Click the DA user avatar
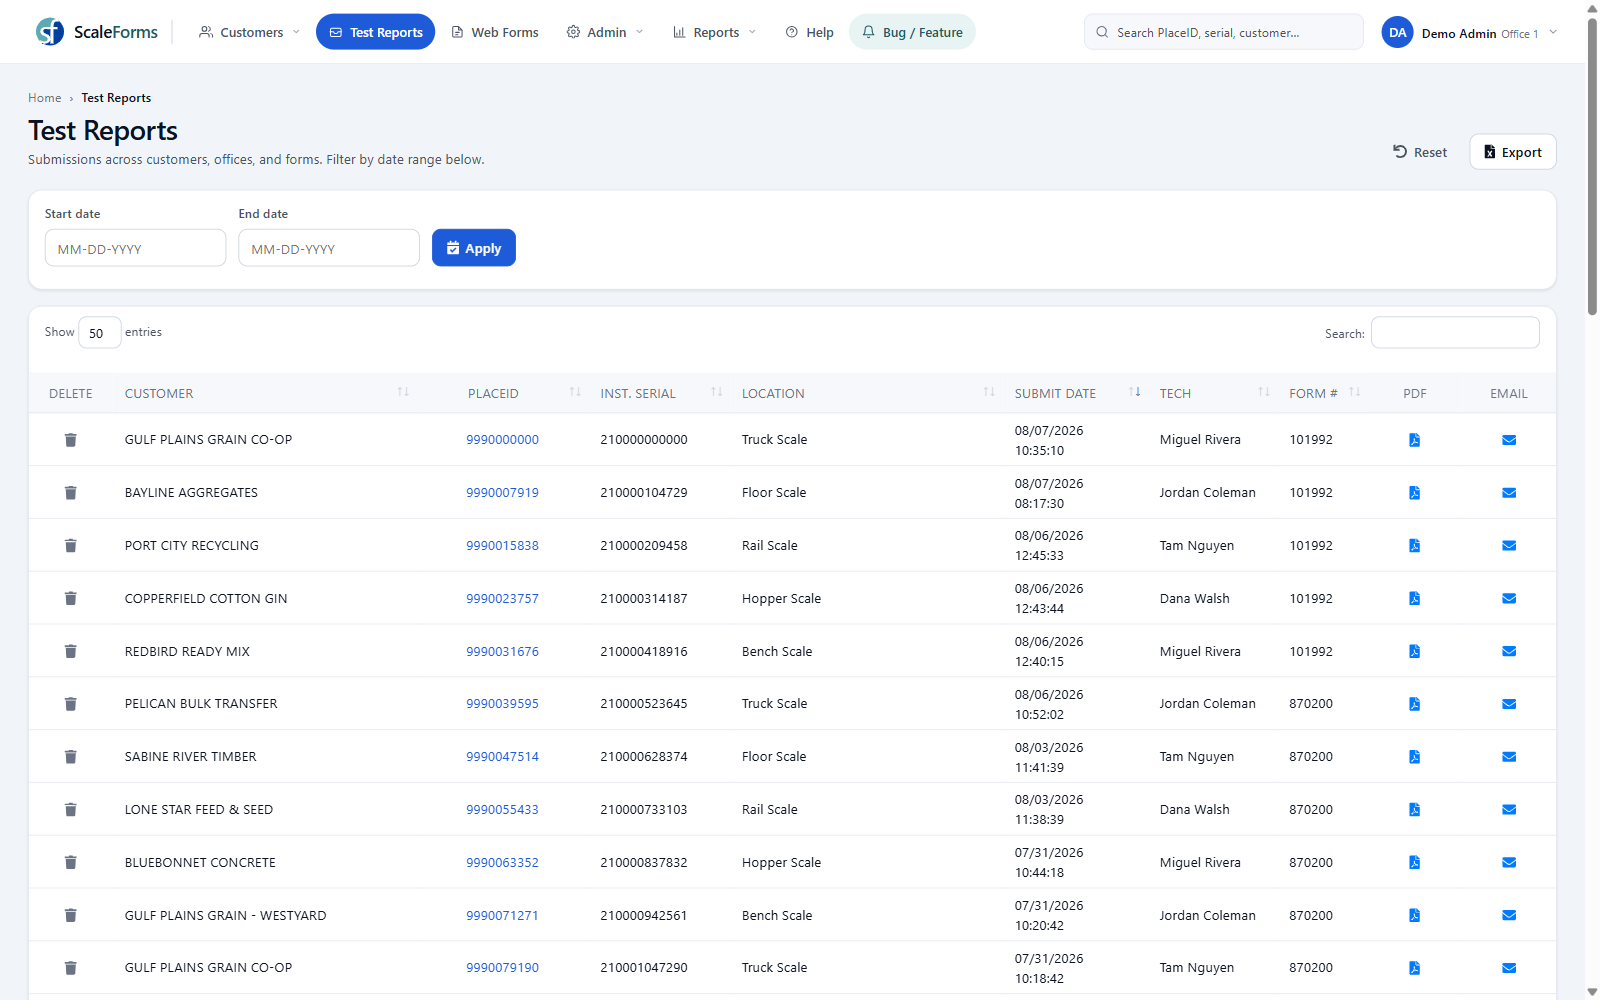 coord(1397,32)
